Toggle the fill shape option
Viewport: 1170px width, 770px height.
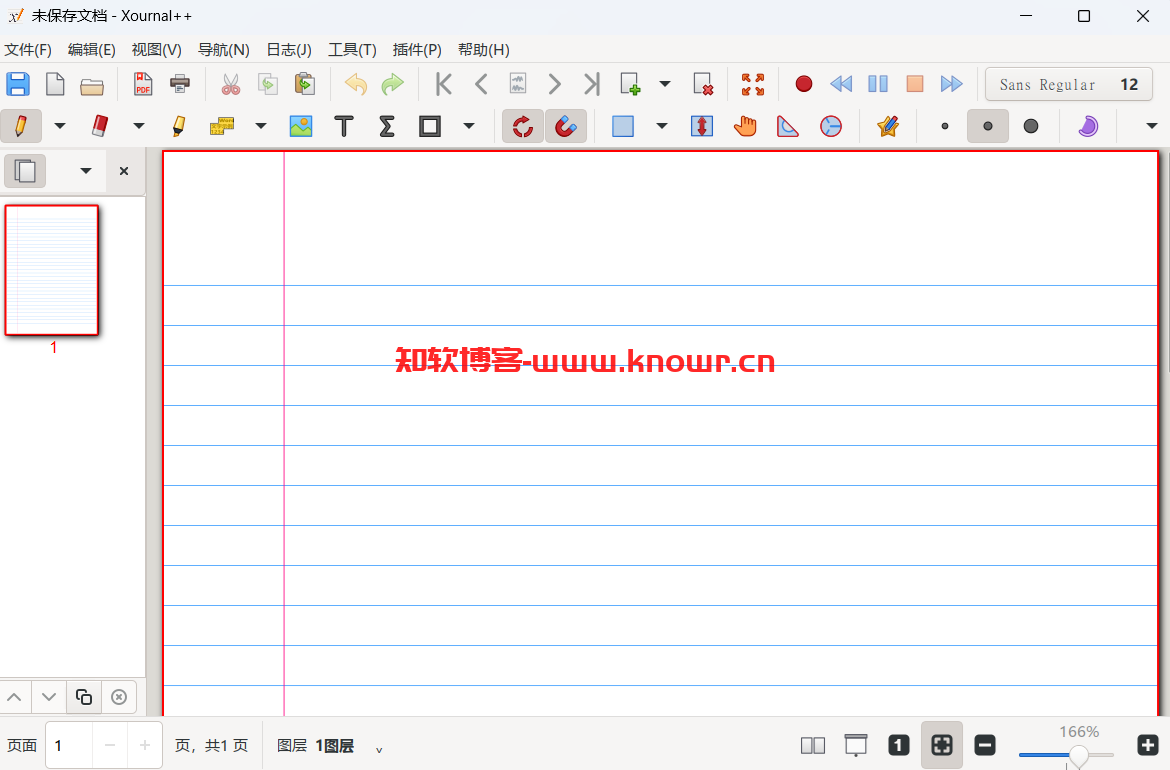pyautogui.click(x=1088, y=126)
